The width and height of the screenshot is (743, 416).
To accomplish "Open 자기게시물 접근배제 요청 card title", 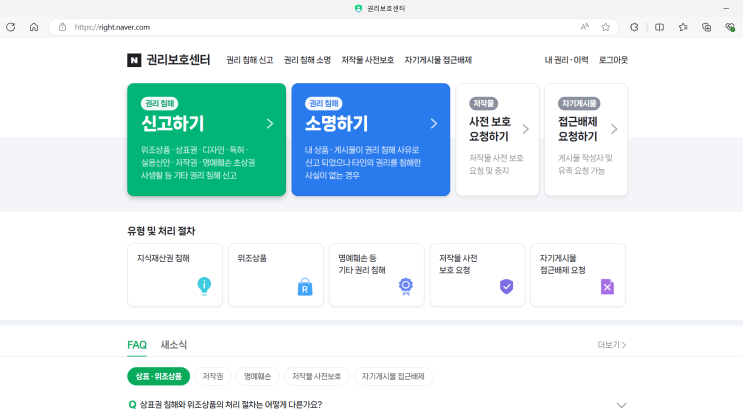I will point(563,264).
